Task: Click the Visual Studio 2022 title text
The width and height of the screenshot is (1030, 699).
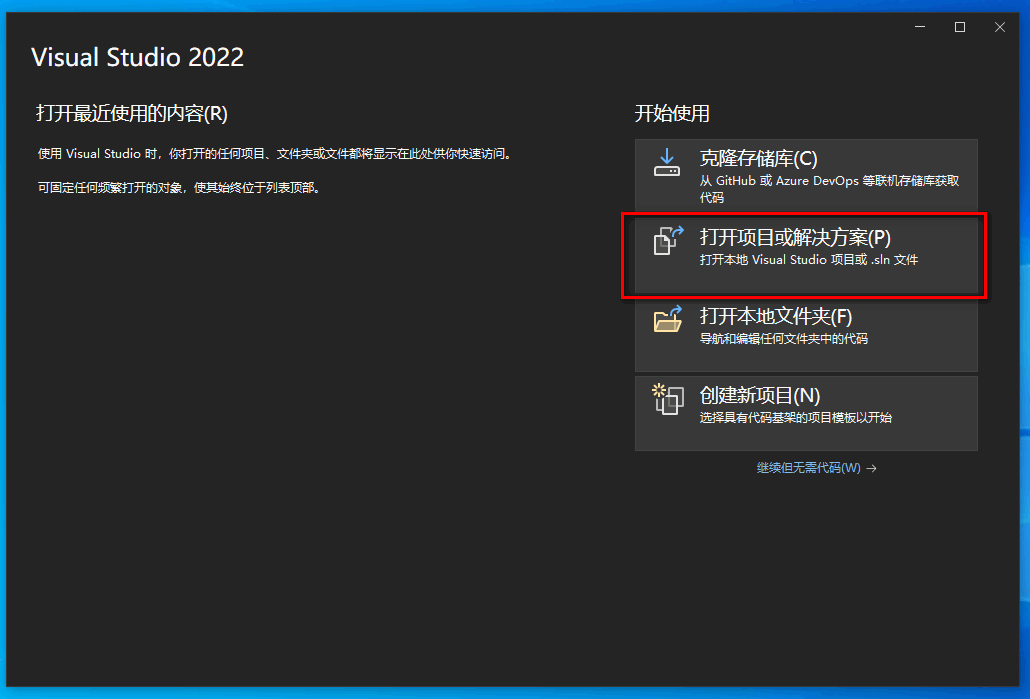Action: pos(137,57)
